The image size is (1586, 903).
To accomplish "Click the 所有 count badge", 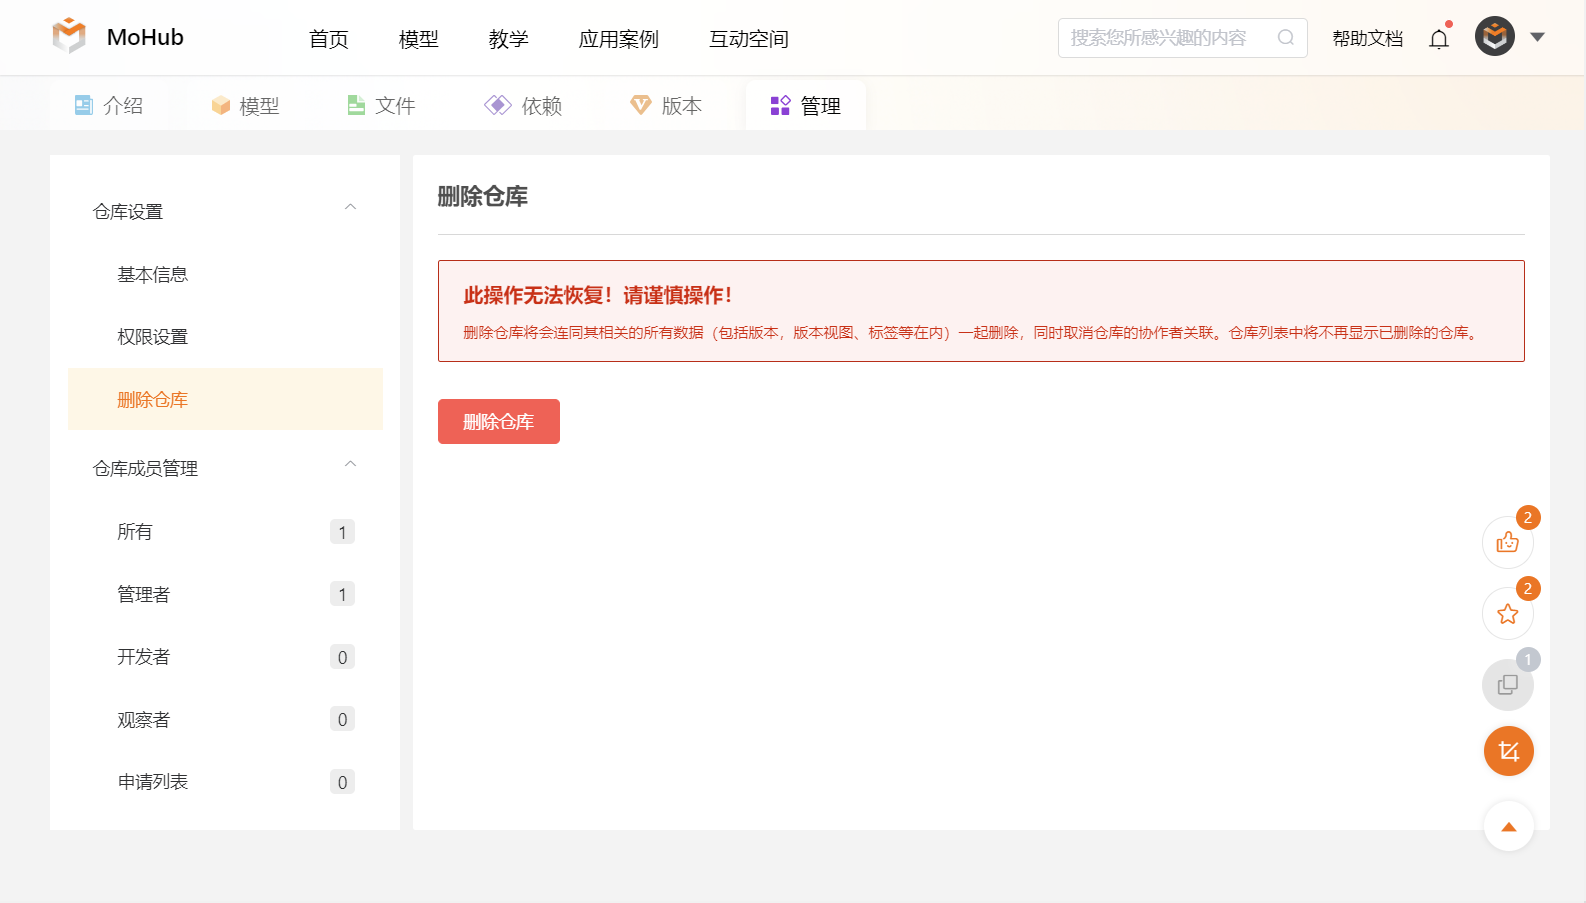I will (342, 532).
